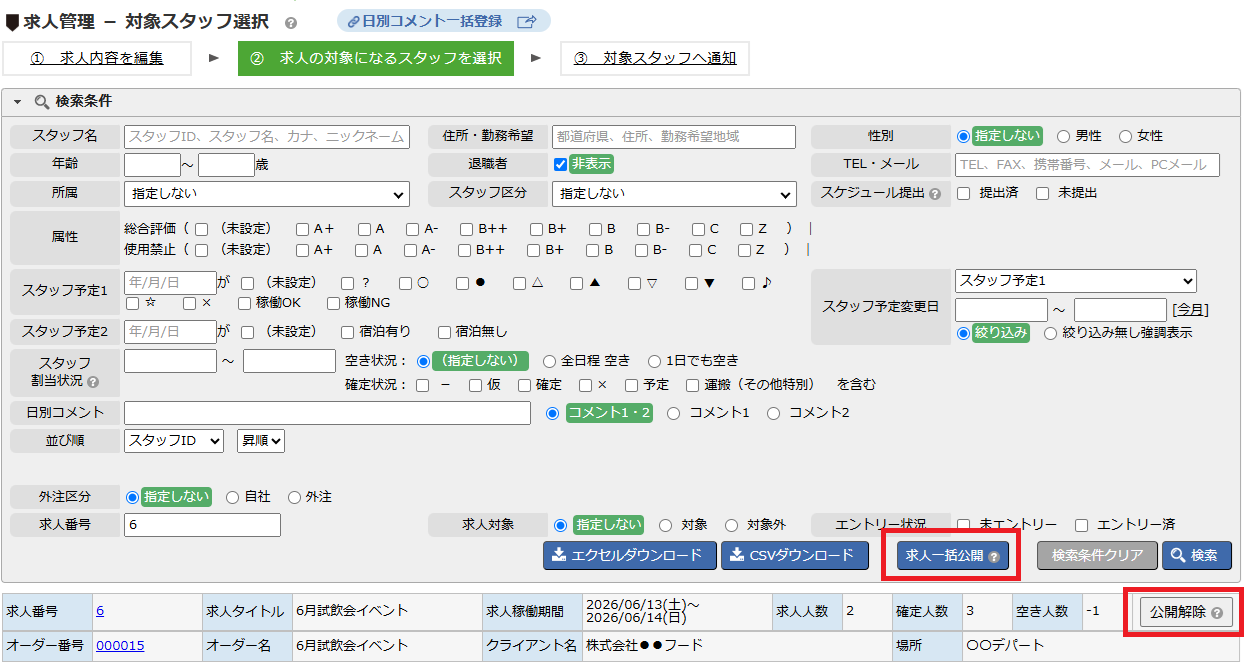Click help icon beside 対象スタッフ選択 title
Image resolution: width=1252 pixels, height=665 pixels.
(290, 22)
